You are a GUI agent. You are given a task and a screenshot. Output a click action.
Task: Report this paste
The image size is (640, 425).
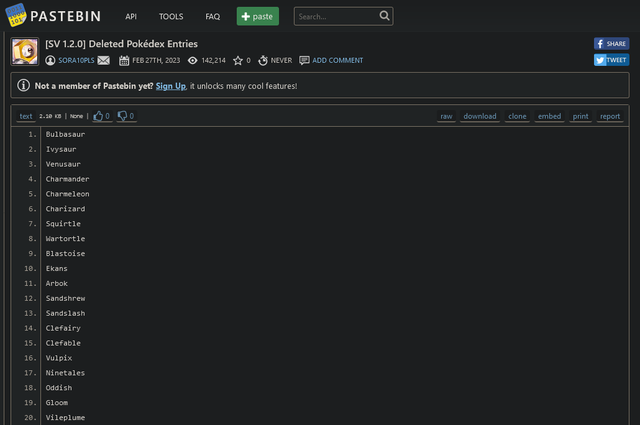[x=610, y=116]
